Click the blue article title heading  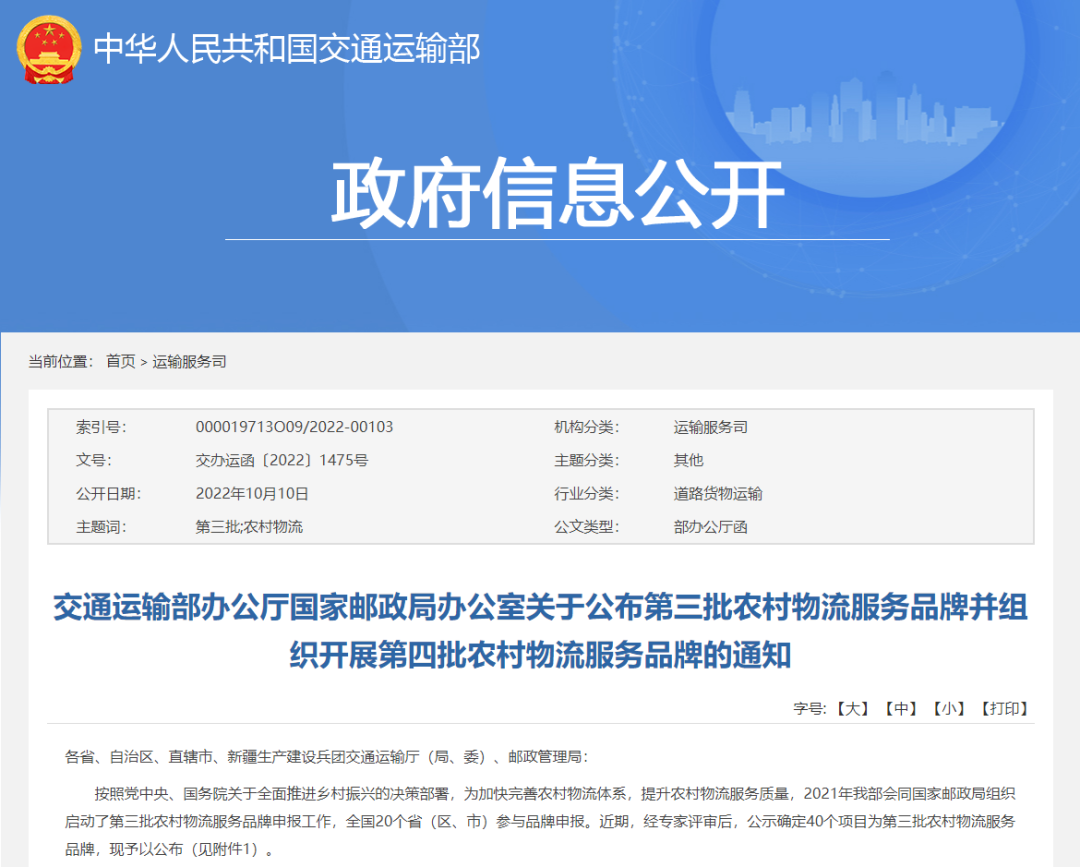pos(541,631)
